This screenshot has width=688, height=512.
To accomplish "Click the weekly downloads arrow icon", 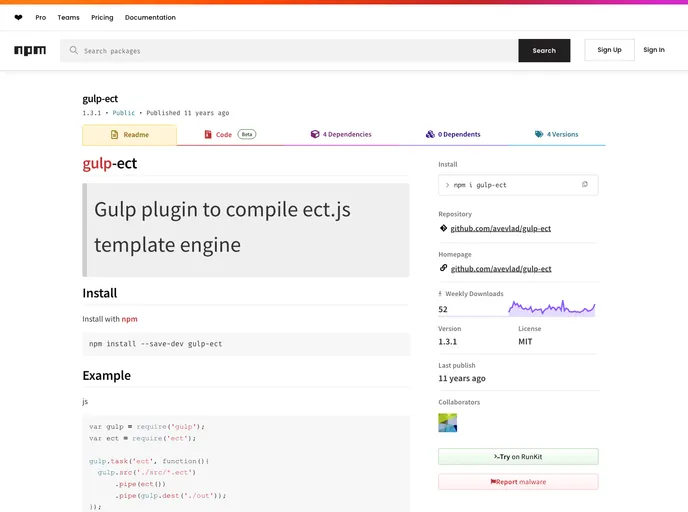I will point(440,294).
